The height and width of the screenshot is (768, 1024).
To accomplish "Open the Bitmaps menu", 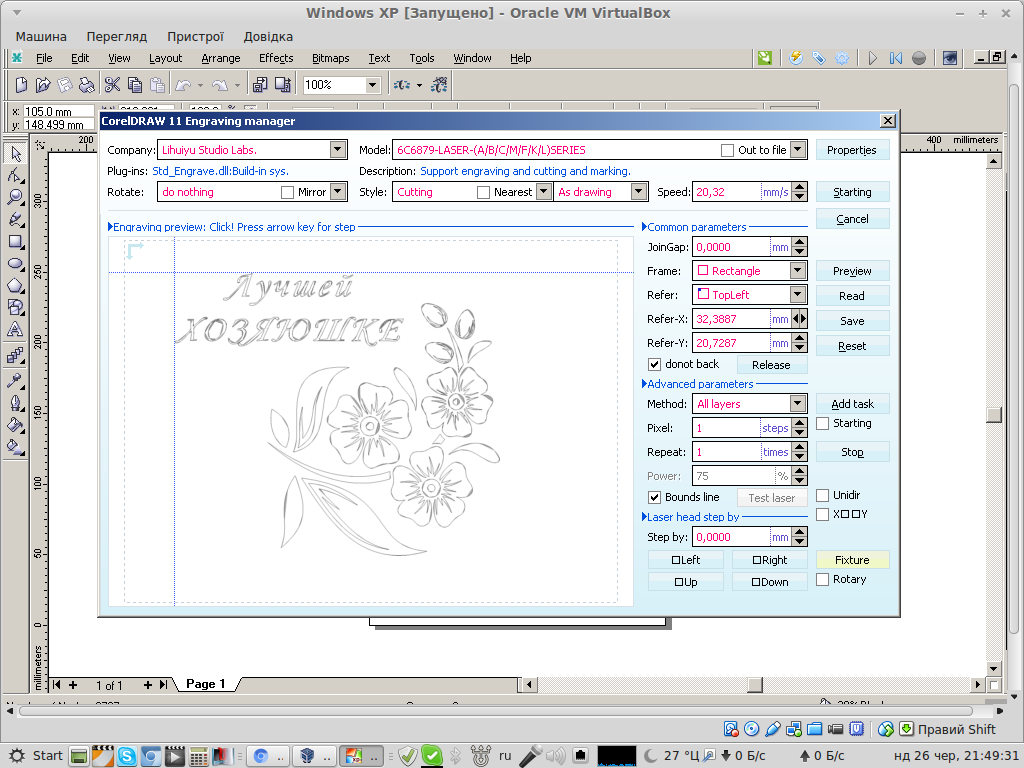I will pyautogui.click(x=330, y=58).
